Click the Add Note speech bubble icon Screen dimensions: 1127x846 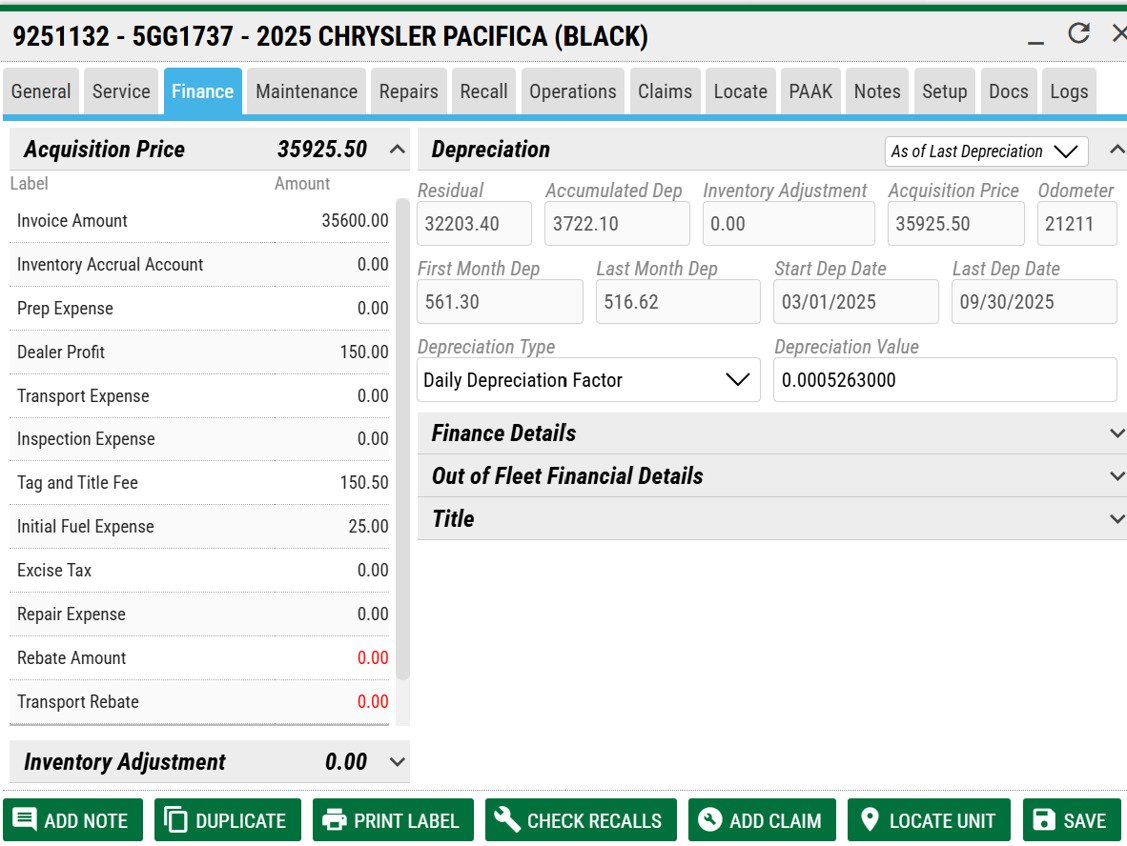[24, 820]
